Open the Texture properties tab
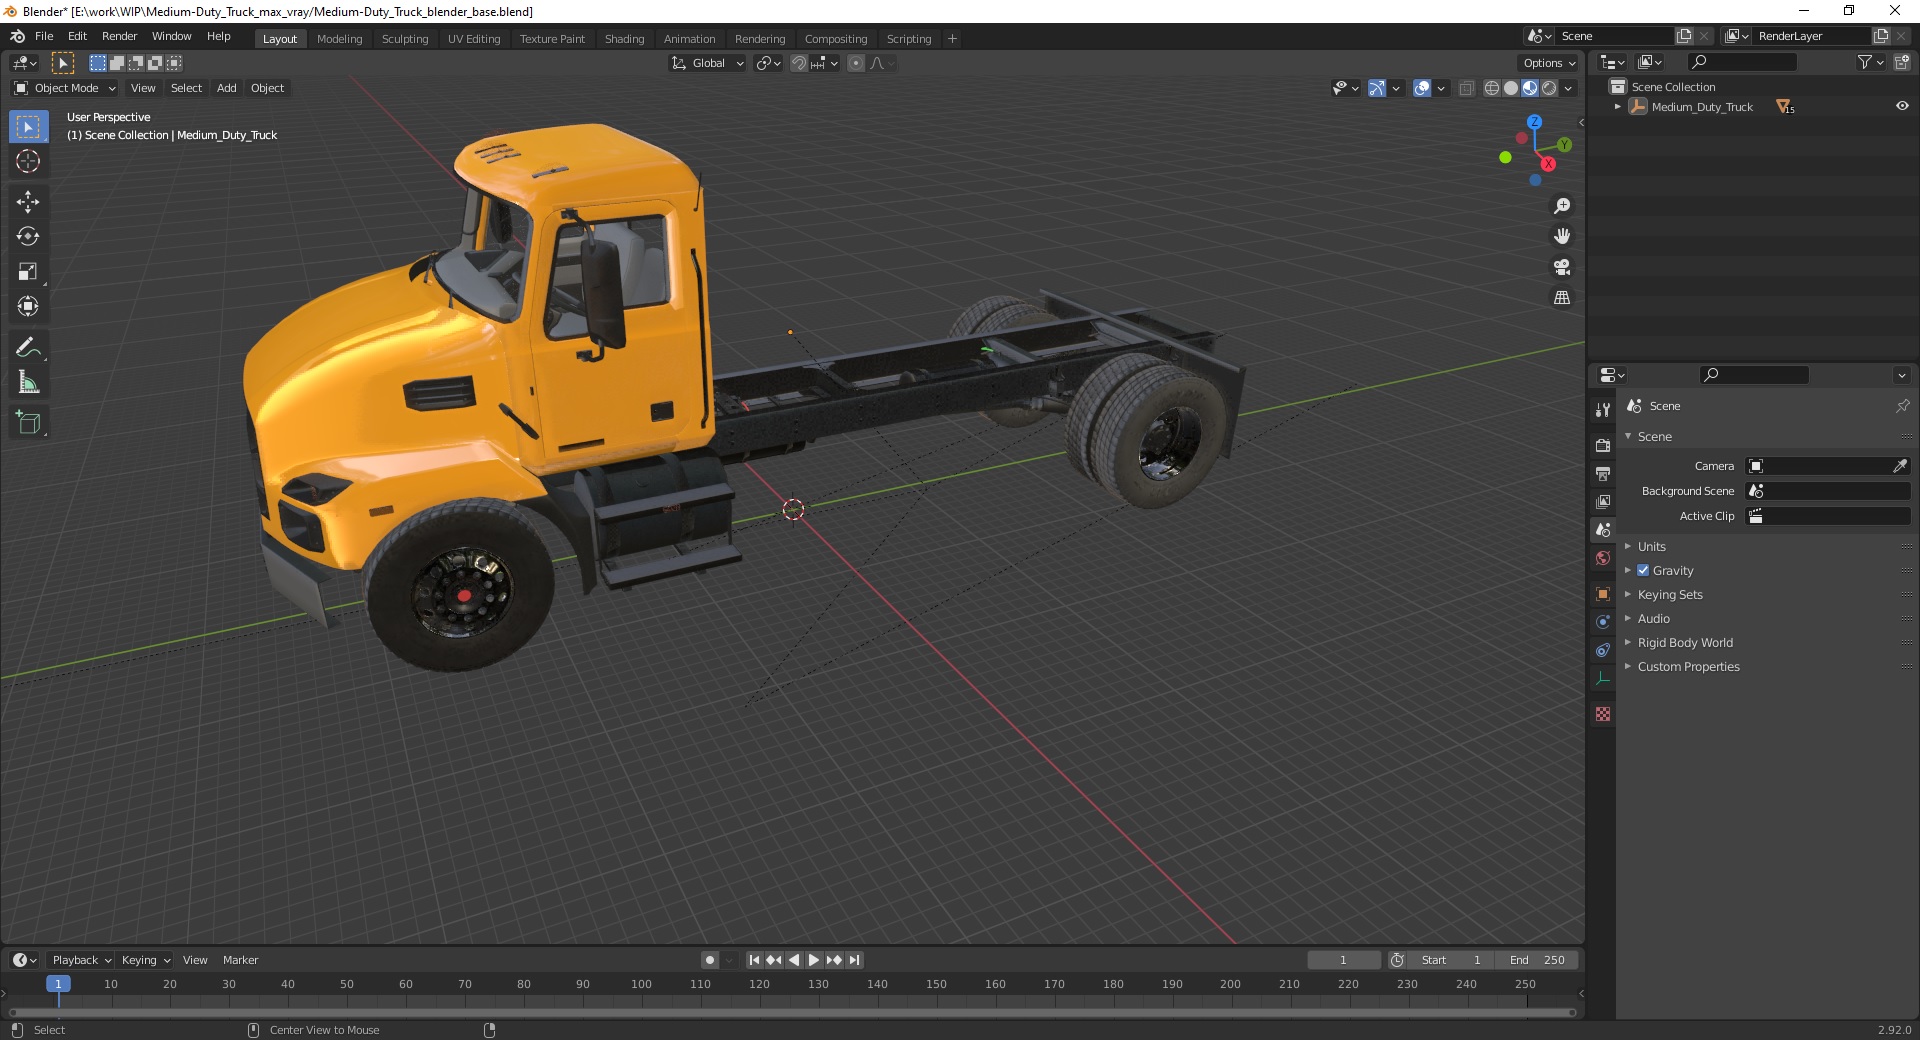 point(1603,714)
